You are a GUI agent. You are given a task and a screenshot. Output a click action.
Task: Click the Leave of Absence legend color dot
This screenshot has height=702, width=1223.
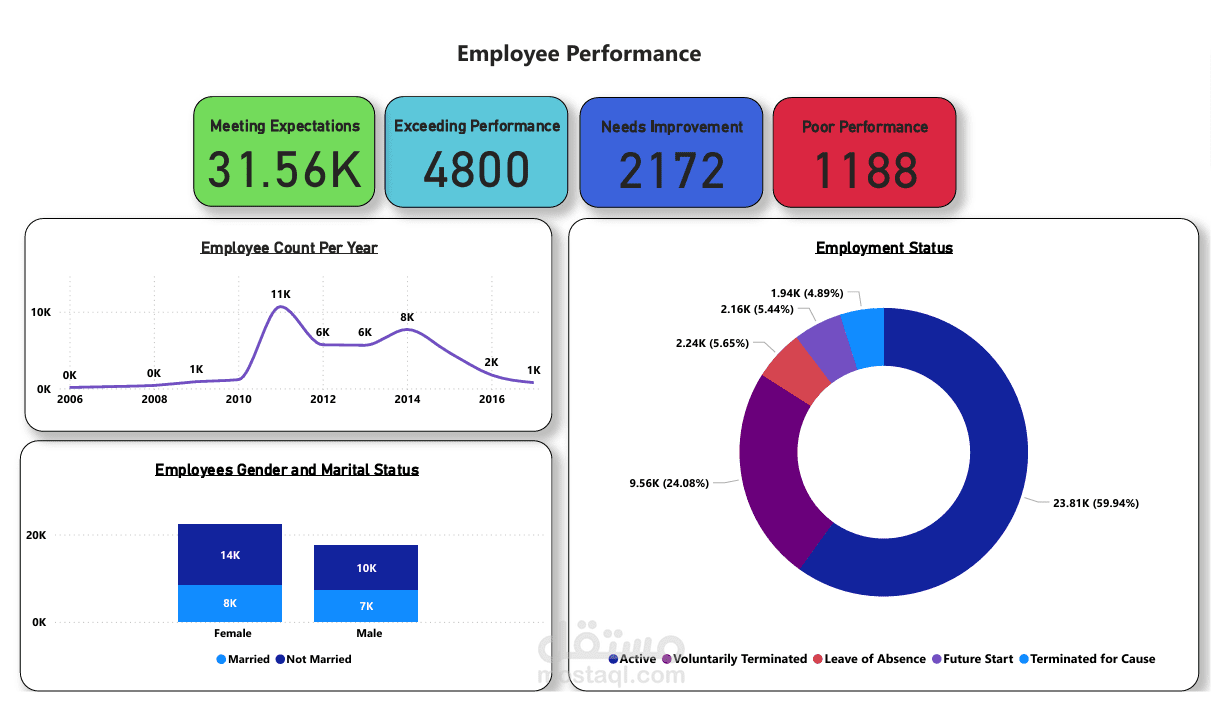(x=816, y=659)
